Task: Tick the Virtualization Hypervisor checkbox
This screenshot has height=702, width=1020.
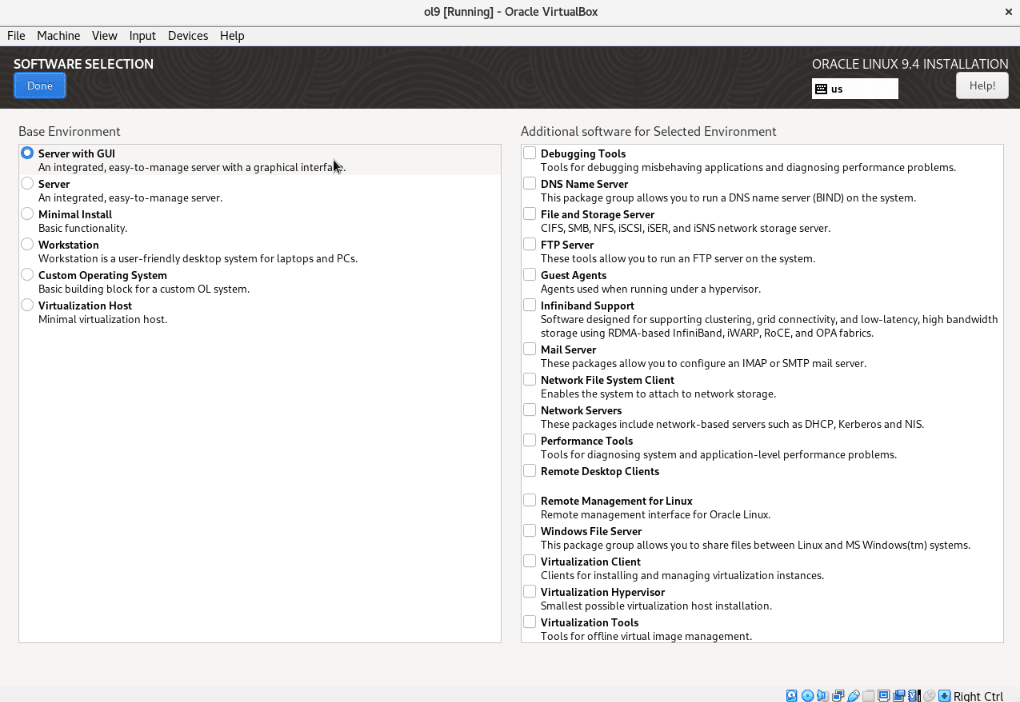Action: click(x=530, y=591)
